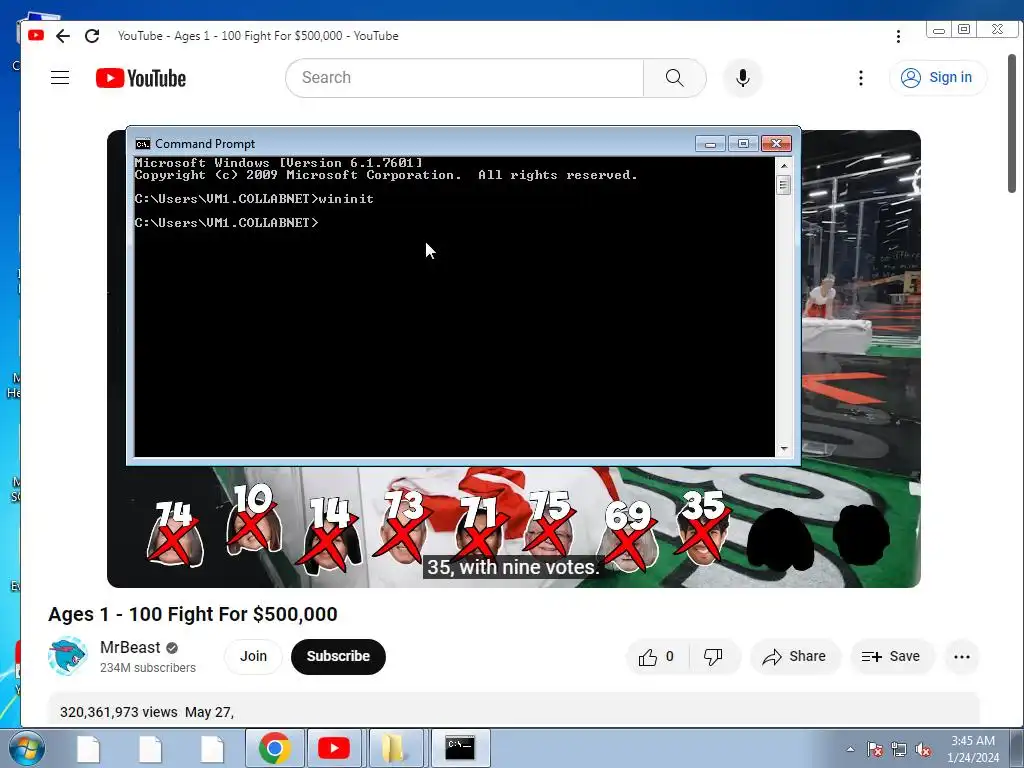
Task: Open the taskbar clock and date
Action: [x=973, y=749]
